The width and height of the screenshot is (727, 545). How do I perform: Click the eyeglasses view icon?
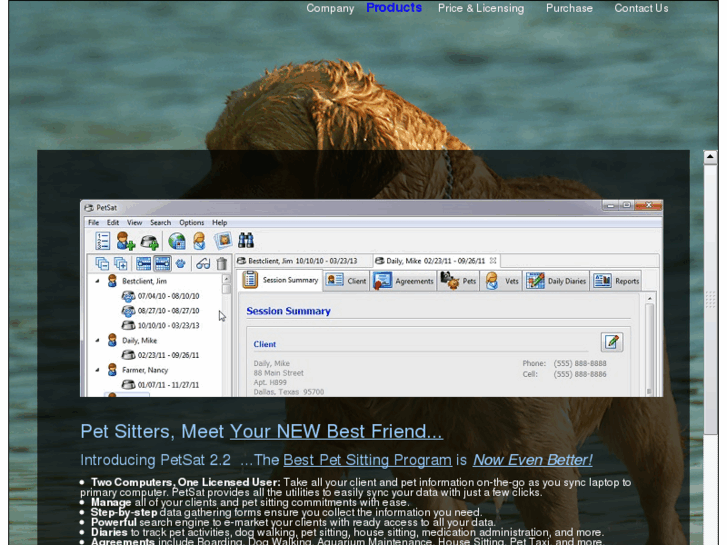tap(203, 264)
